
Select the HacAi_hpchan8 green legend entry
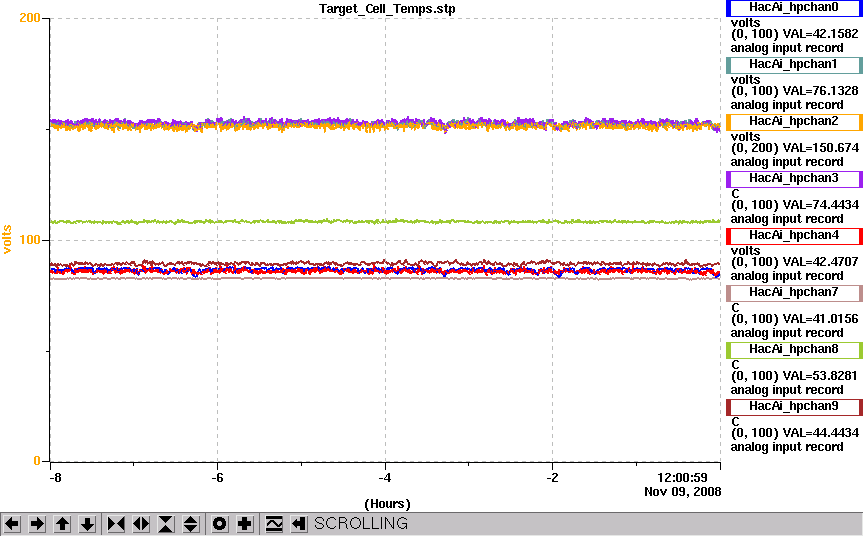[794, 349]
